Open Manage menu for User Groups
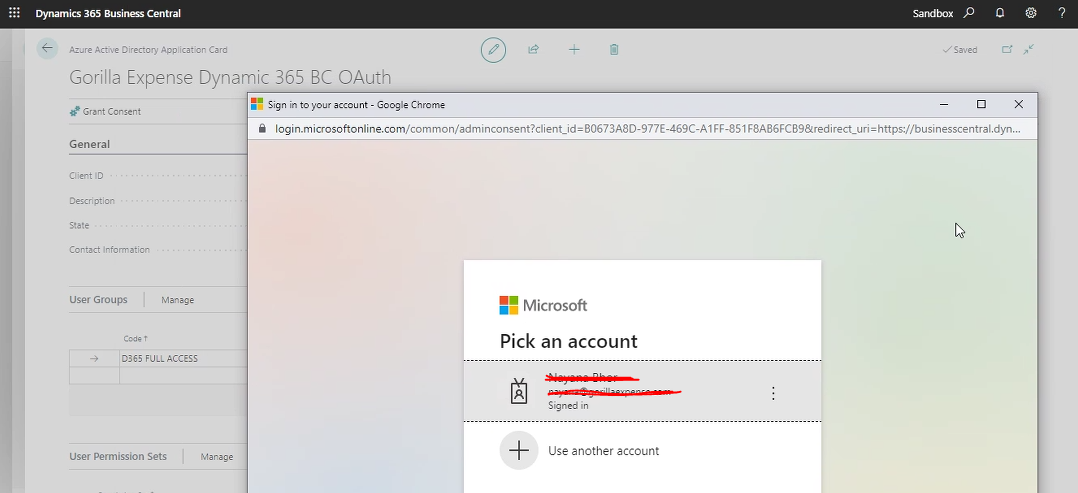Viewport: 1078px width, 493px height. coord(177,300)
